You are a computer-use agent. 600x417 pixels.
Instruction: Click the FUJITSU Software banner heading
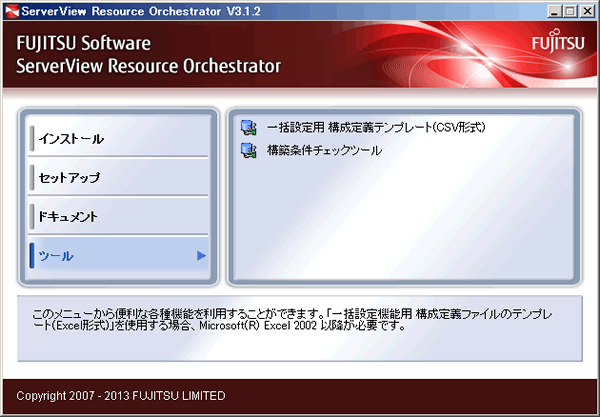tap(83, 43)
